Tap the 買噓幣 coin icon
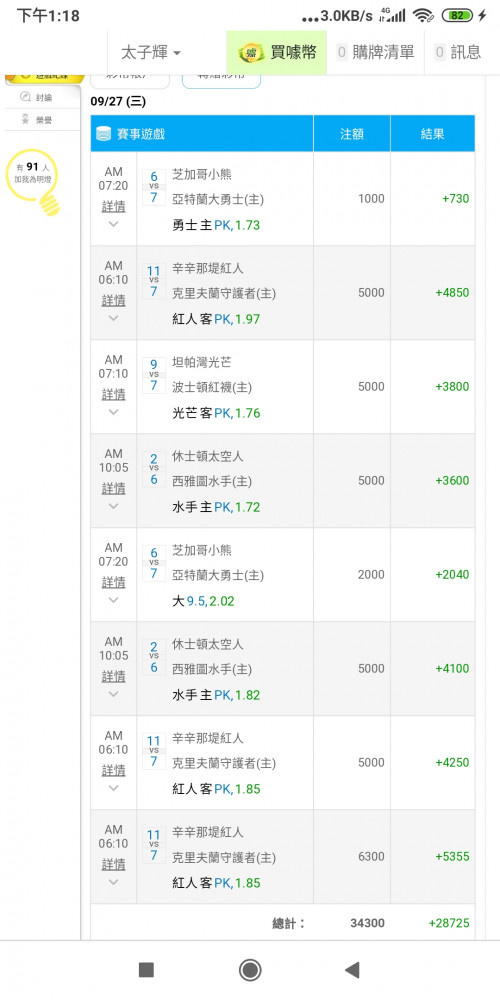The image size is (500, 1000). (x=251, y=53)
